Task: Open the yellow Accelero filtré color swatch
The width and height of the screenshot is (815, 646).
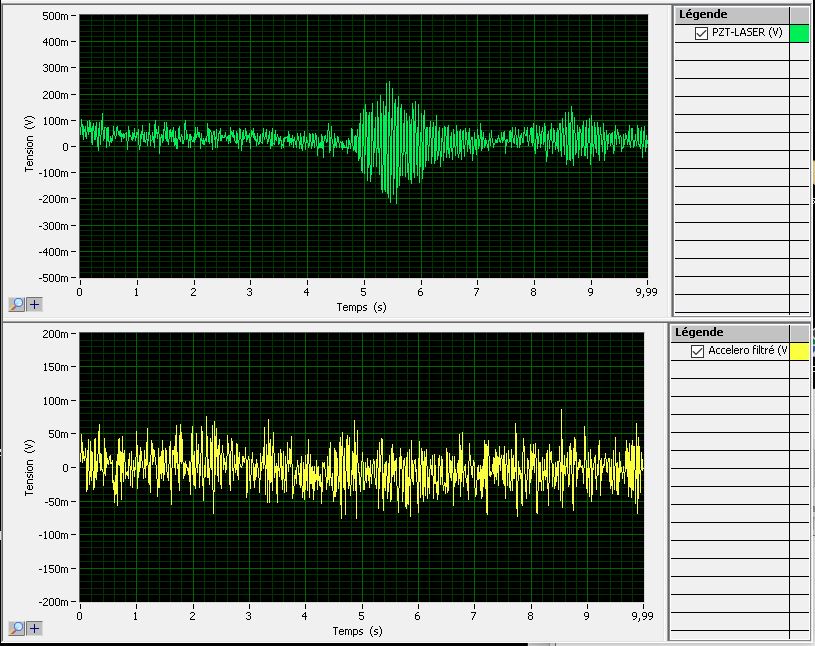Action: [799, 351]
